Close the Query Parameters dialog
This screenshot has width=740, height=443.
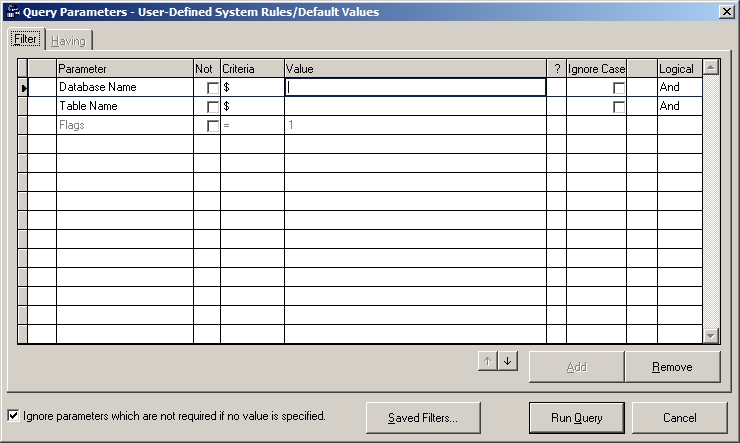tap(726, 11)
